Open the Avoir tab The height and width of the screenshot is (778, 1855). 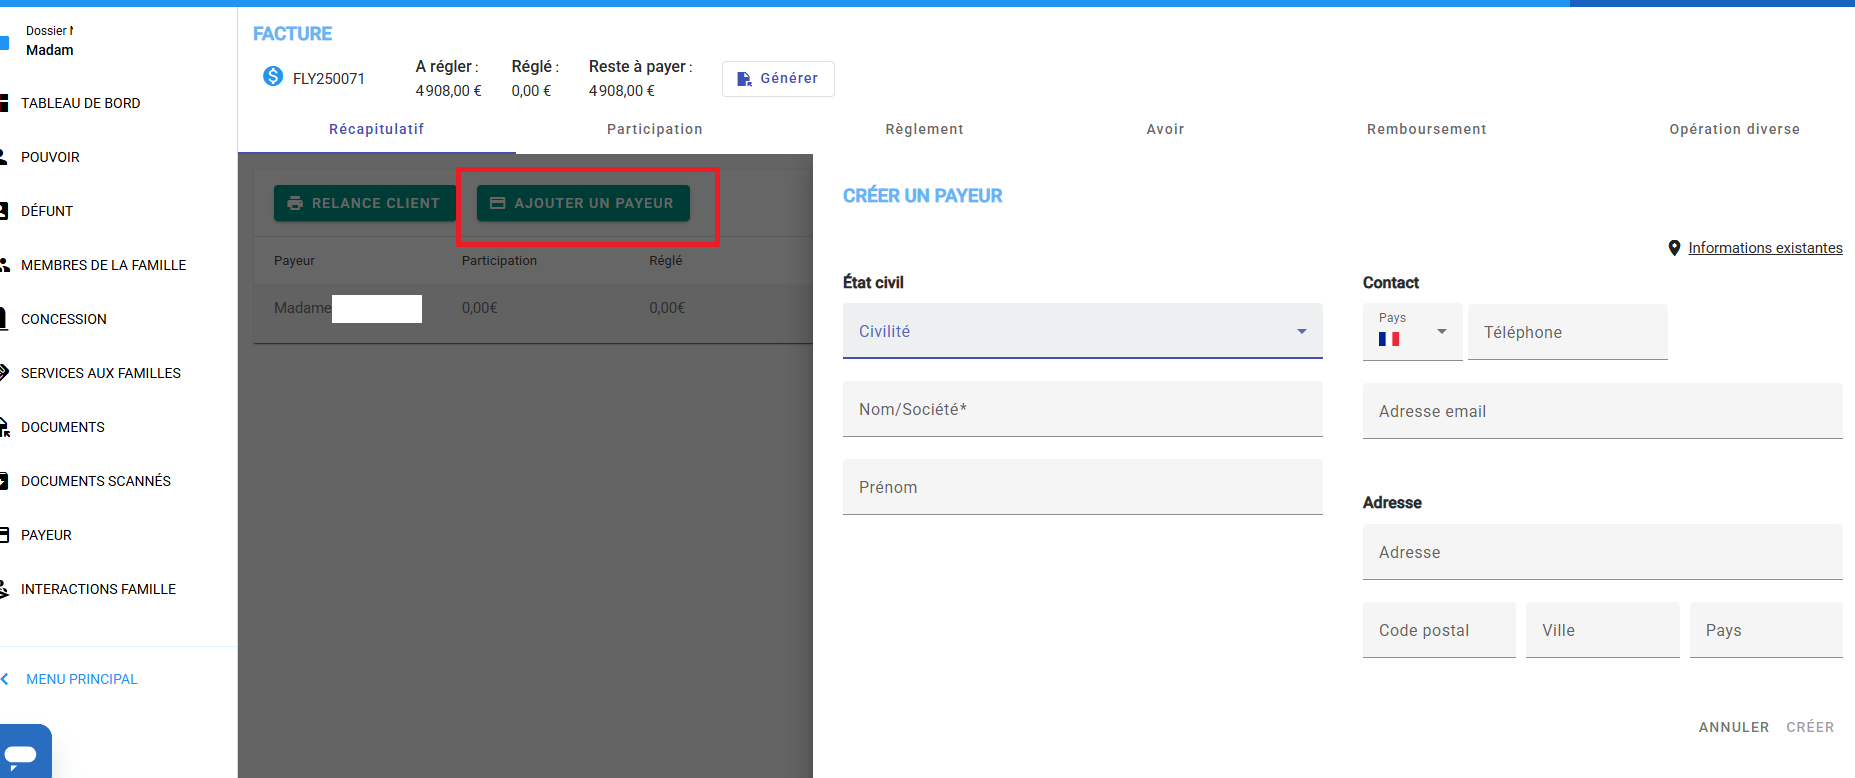pos(1165,129)
